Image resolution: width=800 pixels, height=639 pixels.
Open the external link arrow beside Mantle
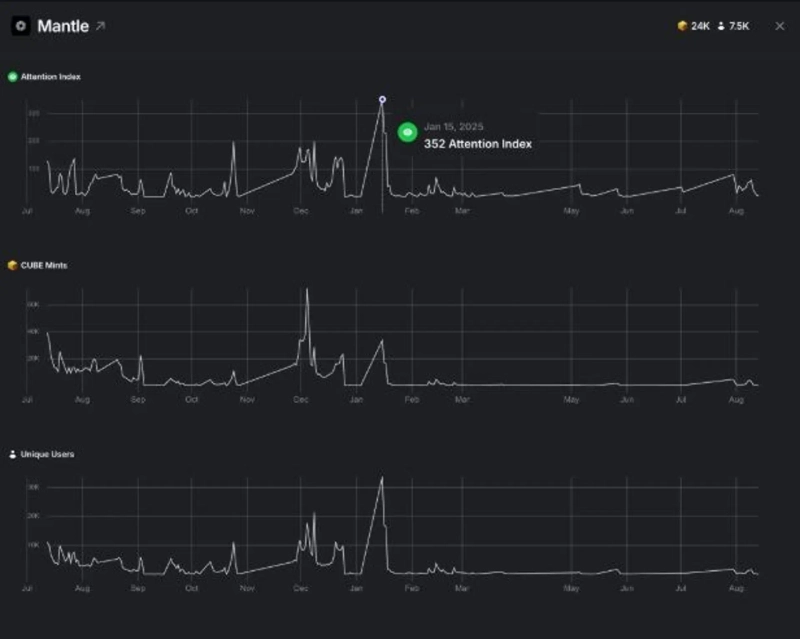[x=100, y=26]
